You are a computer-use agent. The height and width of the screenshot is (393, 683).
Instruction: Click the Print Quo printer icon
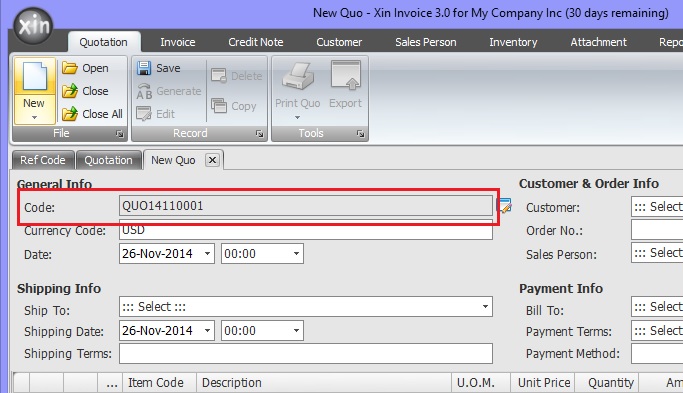(x=298, y=76)
